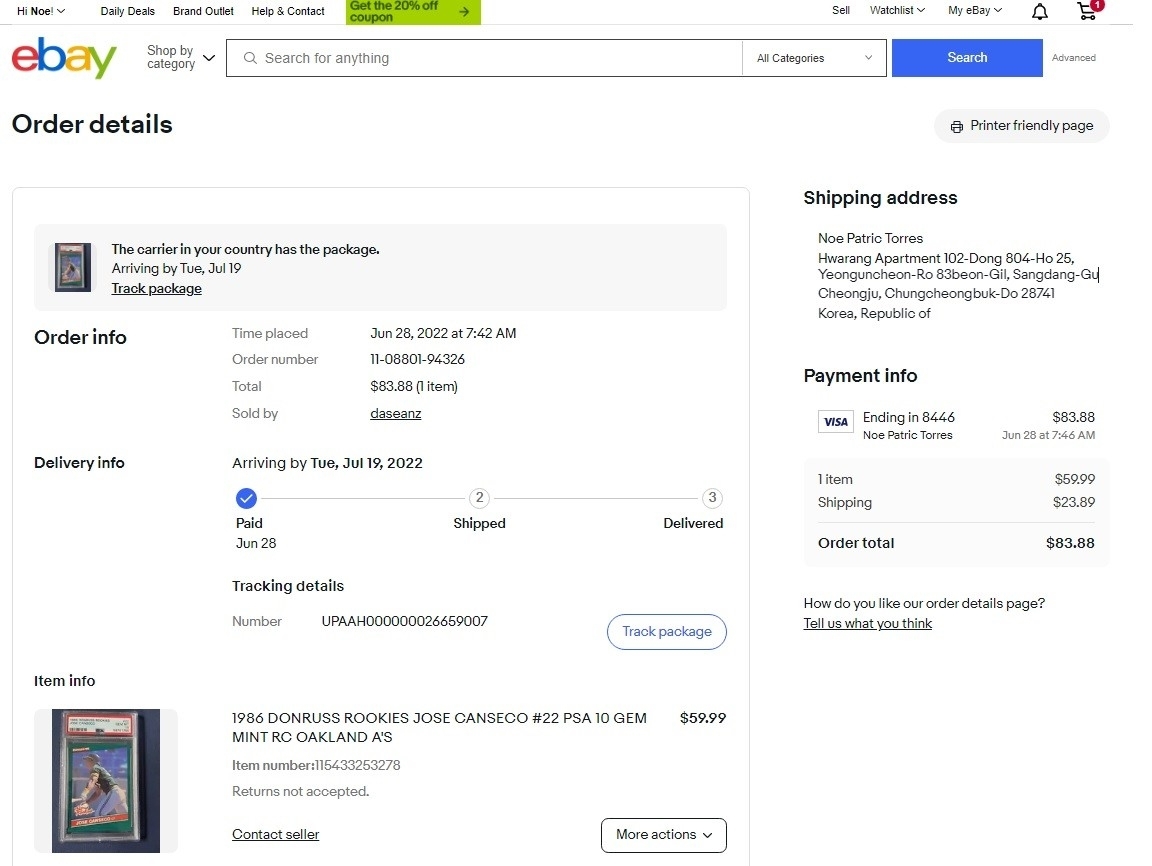This screenshot has width=1152, height=866.
Task: Open the shopping cart
Action: tap(1087, 11)
